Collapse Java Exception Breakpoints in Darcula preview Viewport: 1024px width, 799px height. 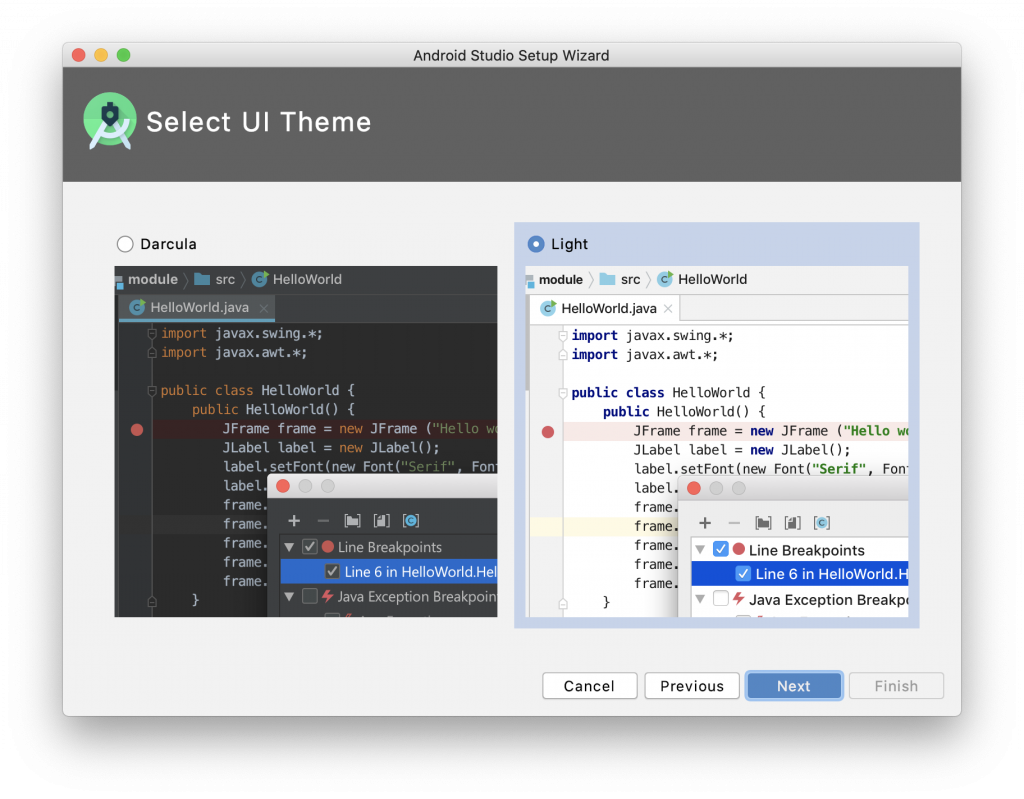289,596
